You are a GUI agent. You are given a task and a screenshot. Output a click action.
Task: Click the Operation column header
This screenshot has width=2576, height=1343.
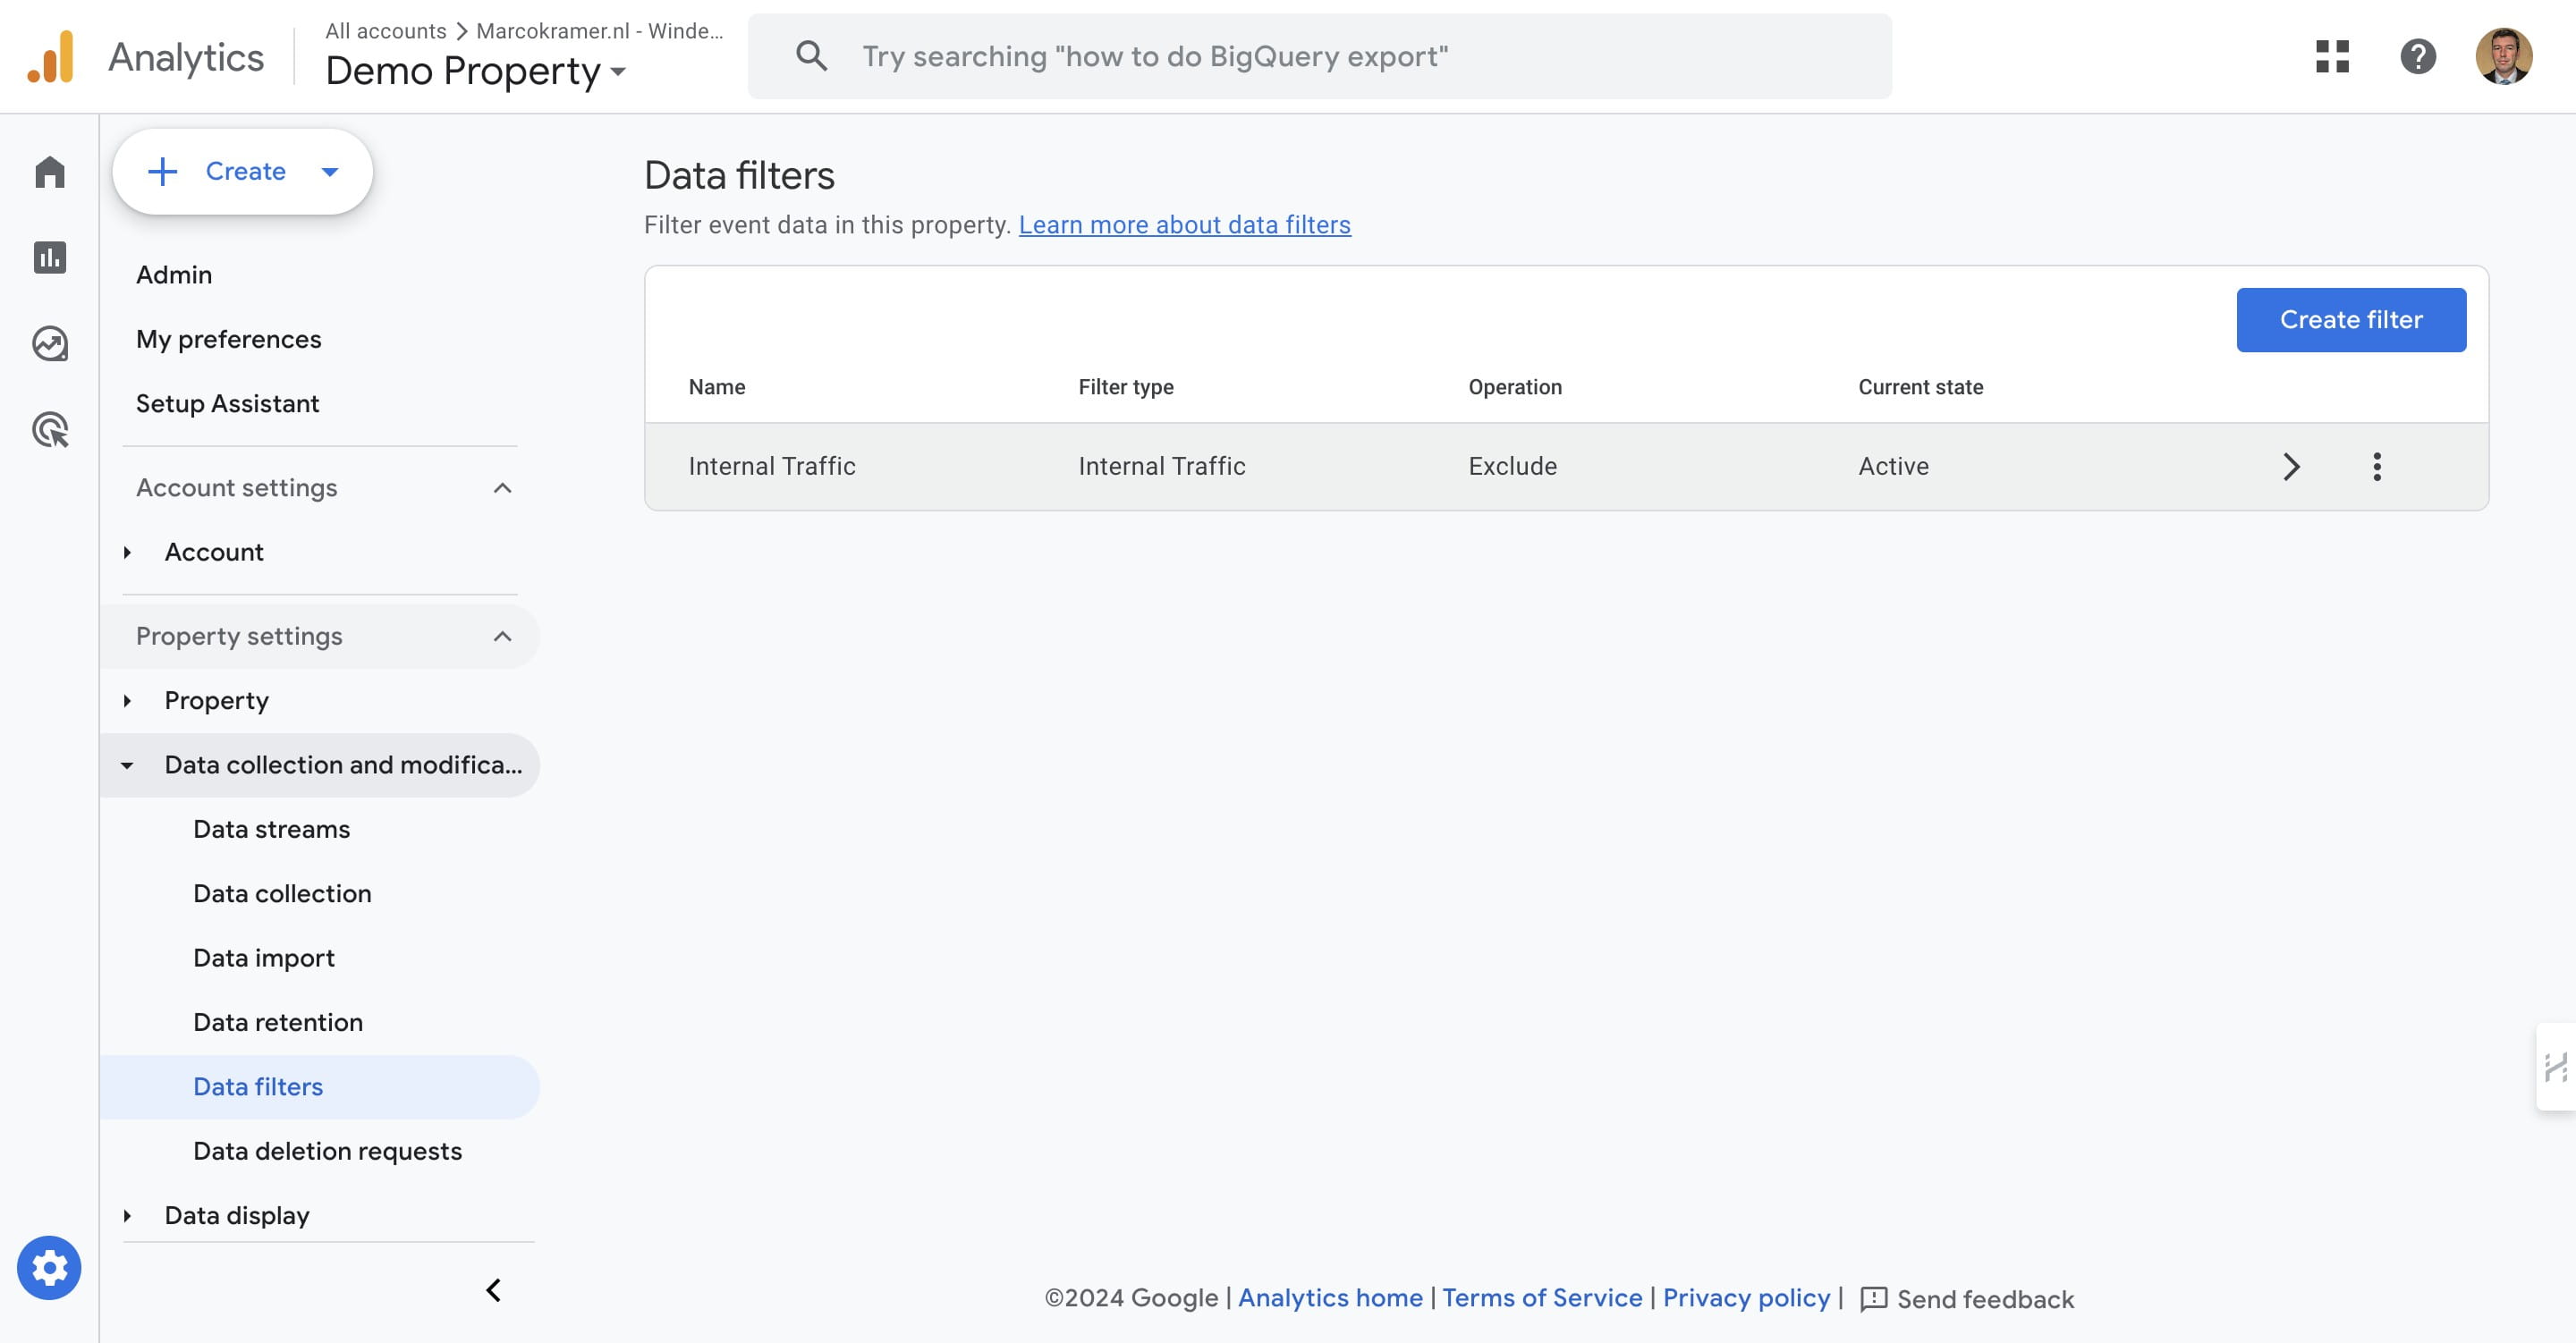click(x=1515, y=387)
